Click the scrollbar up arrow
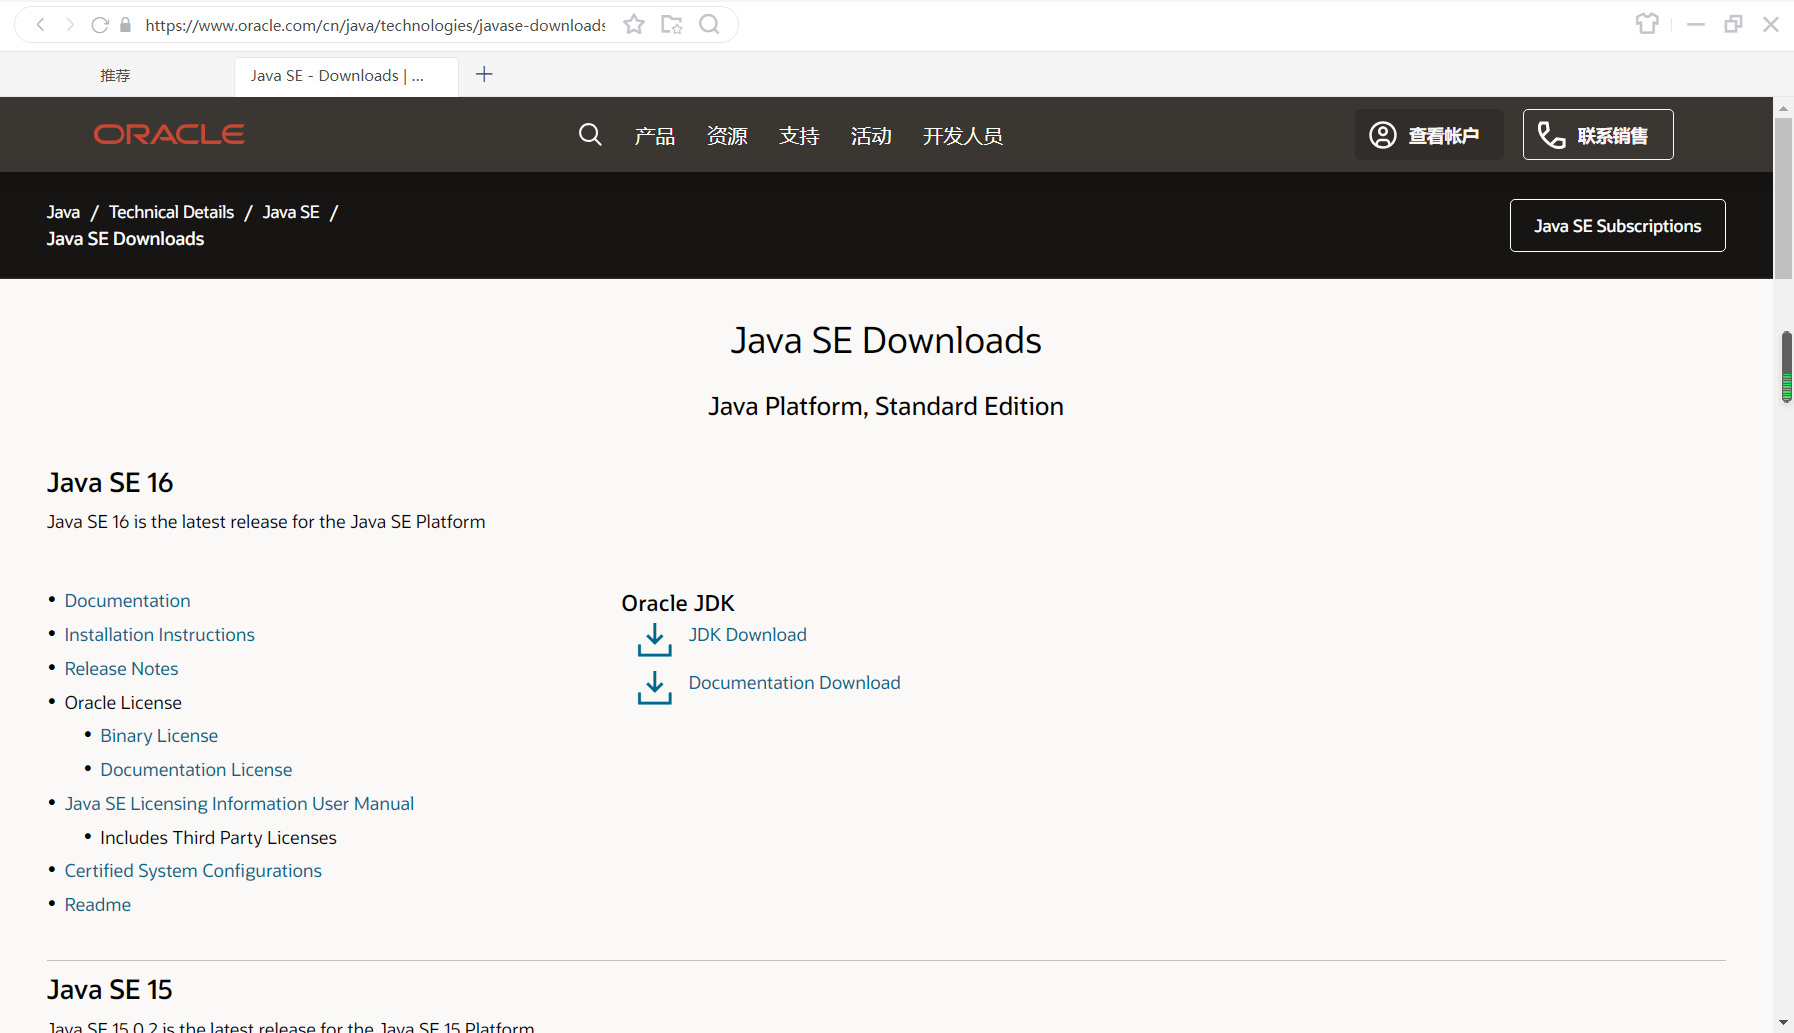 point(1783,107)
